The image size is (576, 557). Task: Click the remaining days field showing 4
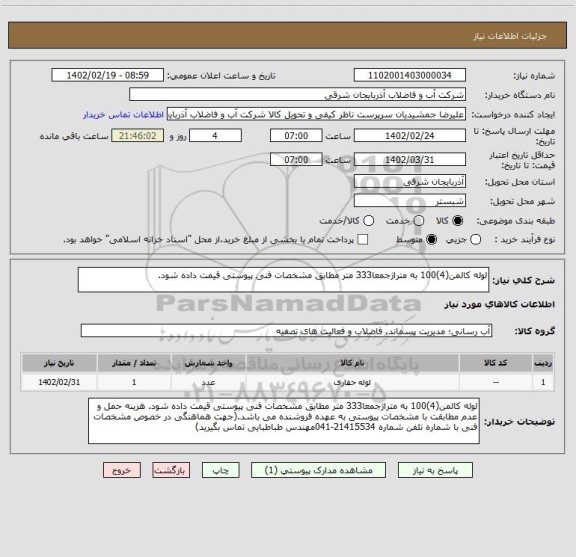215,136
